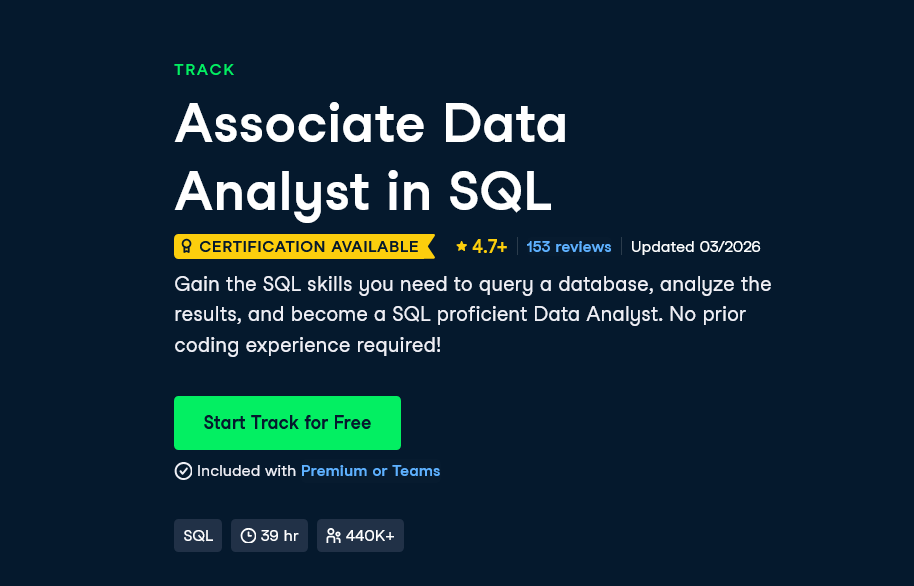Click the certification ribbon award icon
The image size is (914, 586).
(x=187, y=247)
